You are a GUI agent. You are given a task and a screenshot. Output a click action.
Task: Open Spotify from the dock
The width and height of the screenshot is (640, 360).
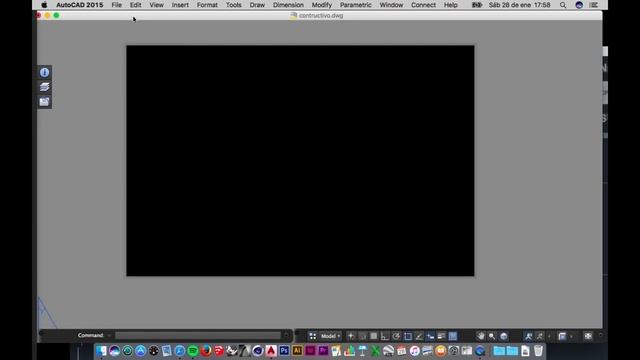click(x=193, y=351)
